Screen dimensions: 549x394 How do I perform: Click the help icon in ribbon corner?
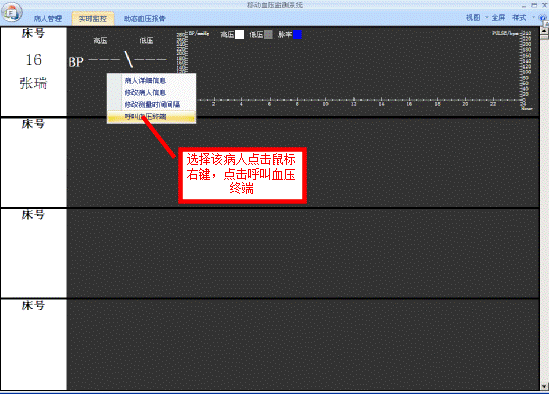543,18
